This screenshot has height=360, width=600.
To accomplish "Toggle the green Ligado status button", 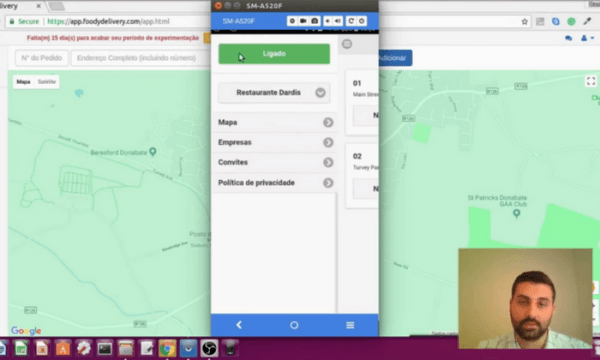I will click(x=274, y=54).
